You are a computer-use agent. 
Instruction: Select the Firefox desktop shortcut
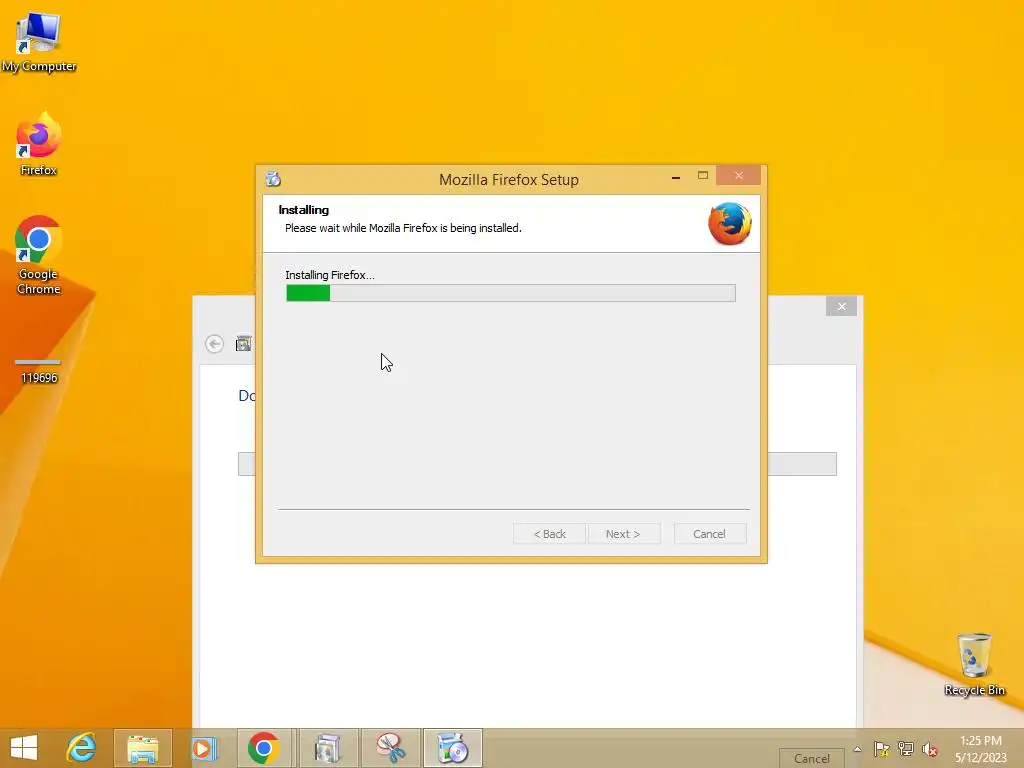[39, 144]
